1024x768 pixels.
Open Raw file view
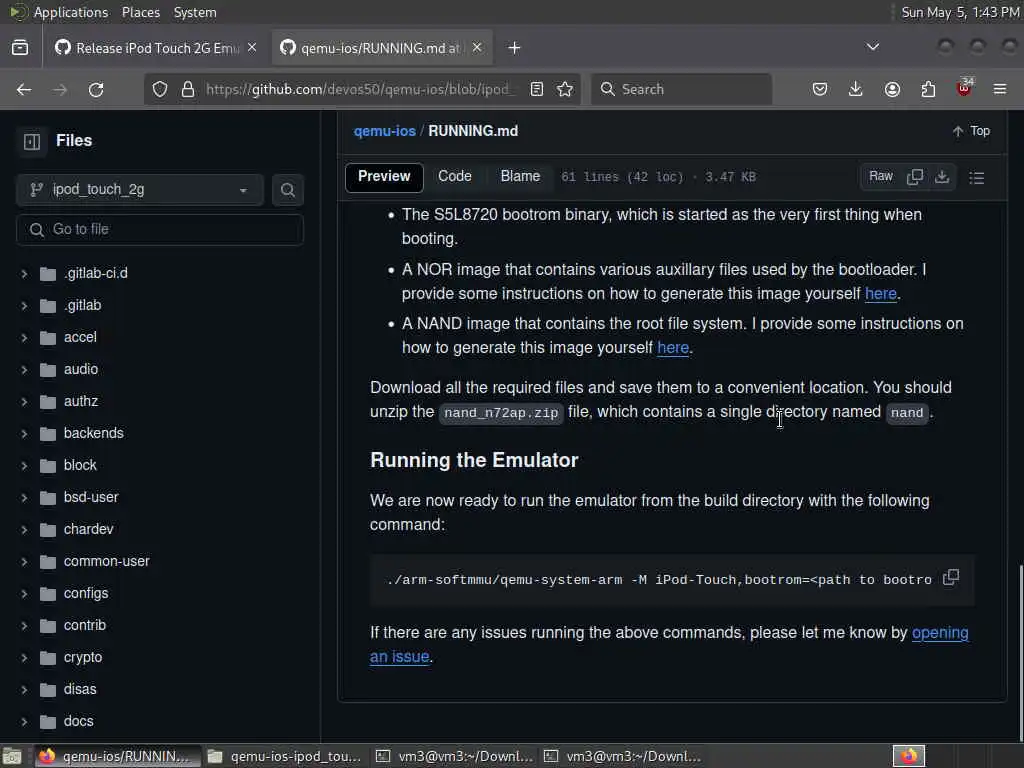(x=880, y=177)
